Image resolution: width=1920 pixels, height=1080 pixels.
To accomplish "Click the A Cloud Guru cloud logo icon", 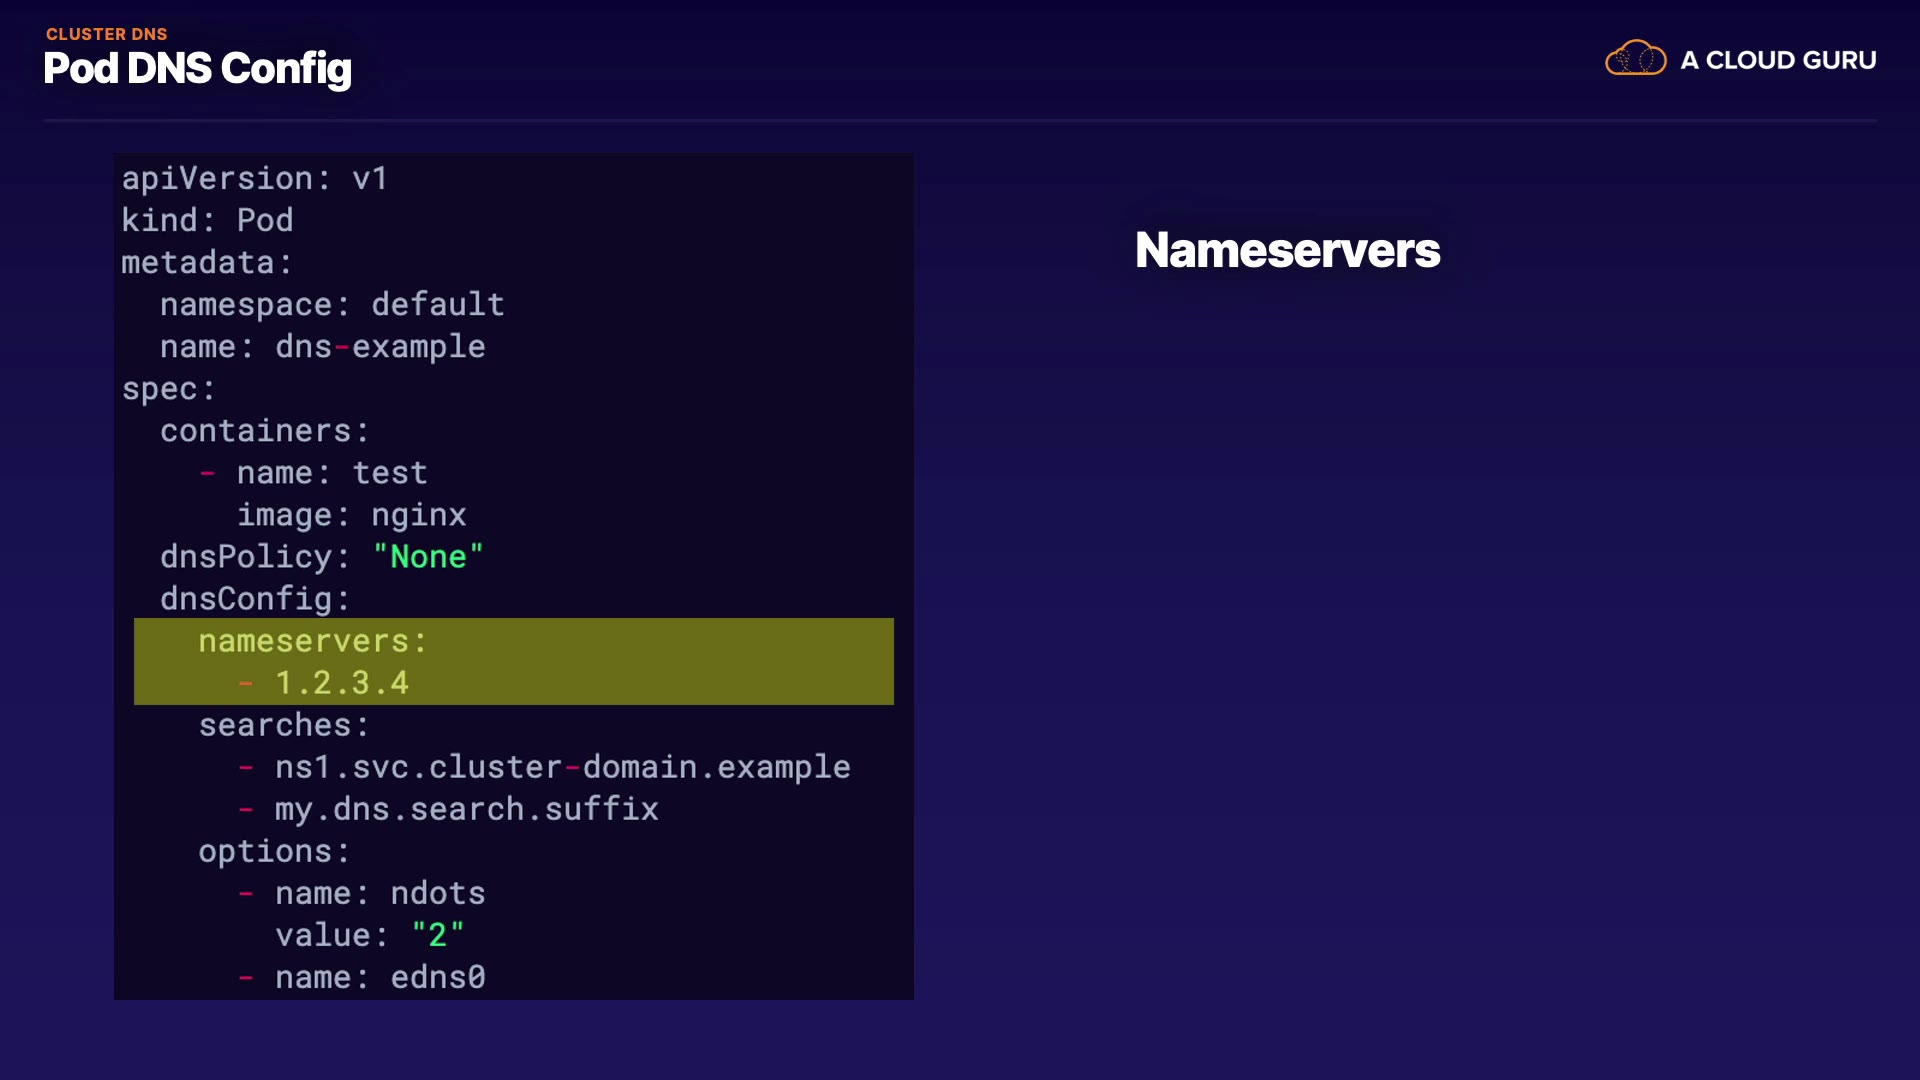I will point(1635,59).
